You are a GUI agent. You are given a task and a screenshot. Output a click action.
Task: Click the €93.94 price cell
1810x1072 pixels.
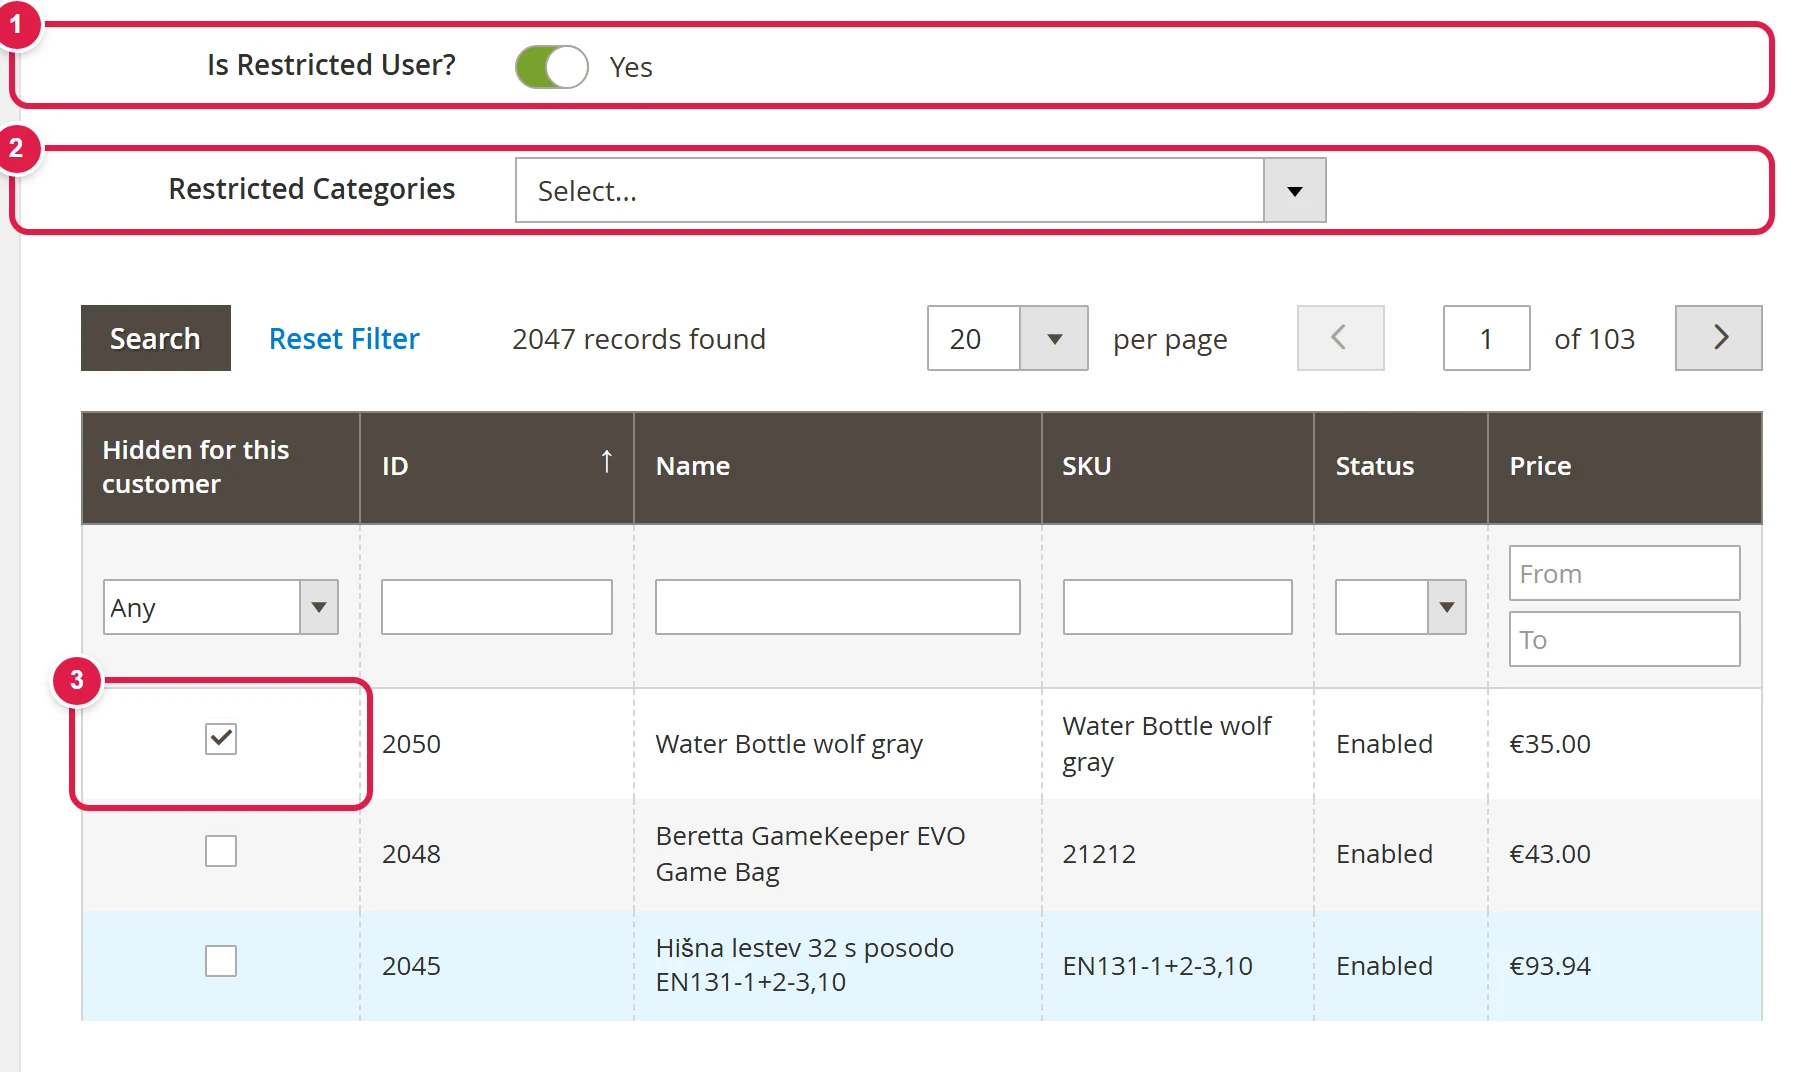1624,966
